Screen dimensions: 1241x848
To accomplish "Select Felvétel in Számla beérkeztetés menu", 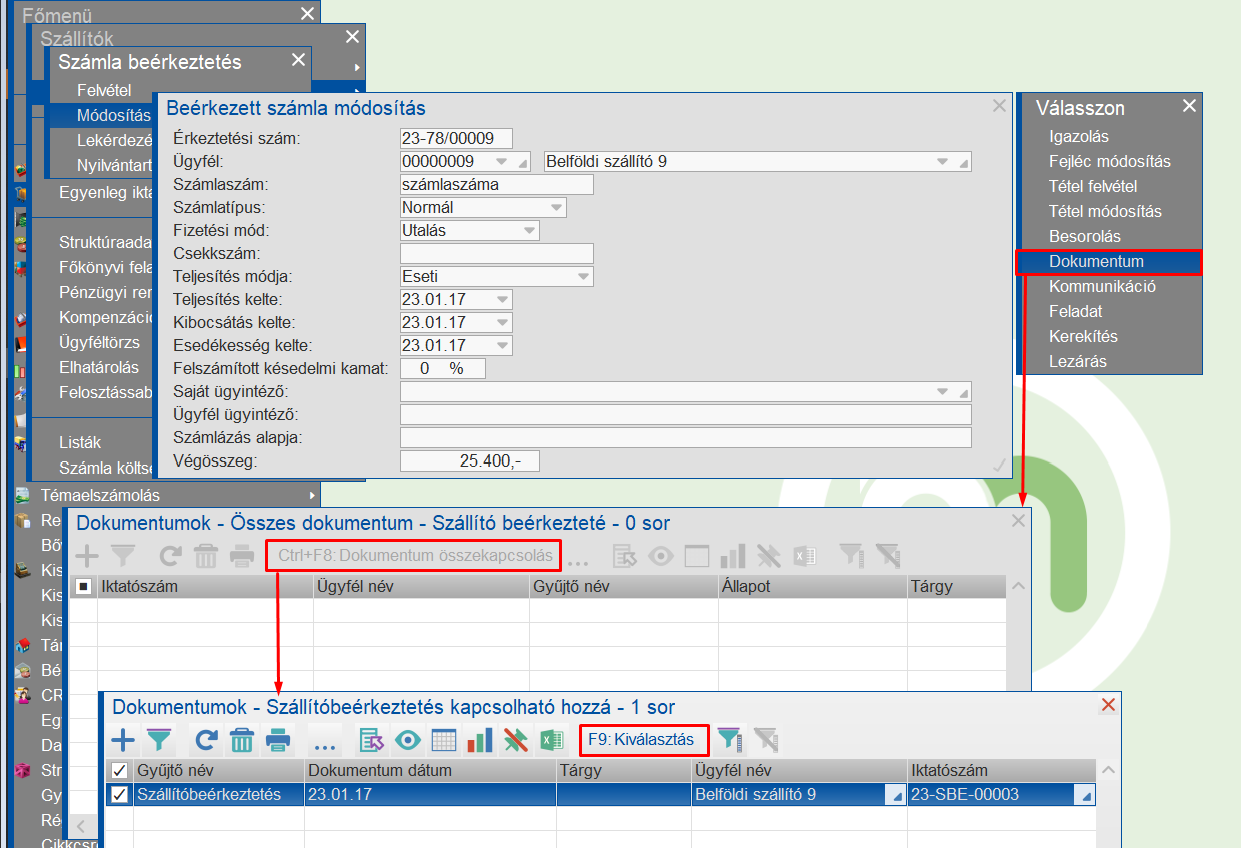I will [105, 90].
